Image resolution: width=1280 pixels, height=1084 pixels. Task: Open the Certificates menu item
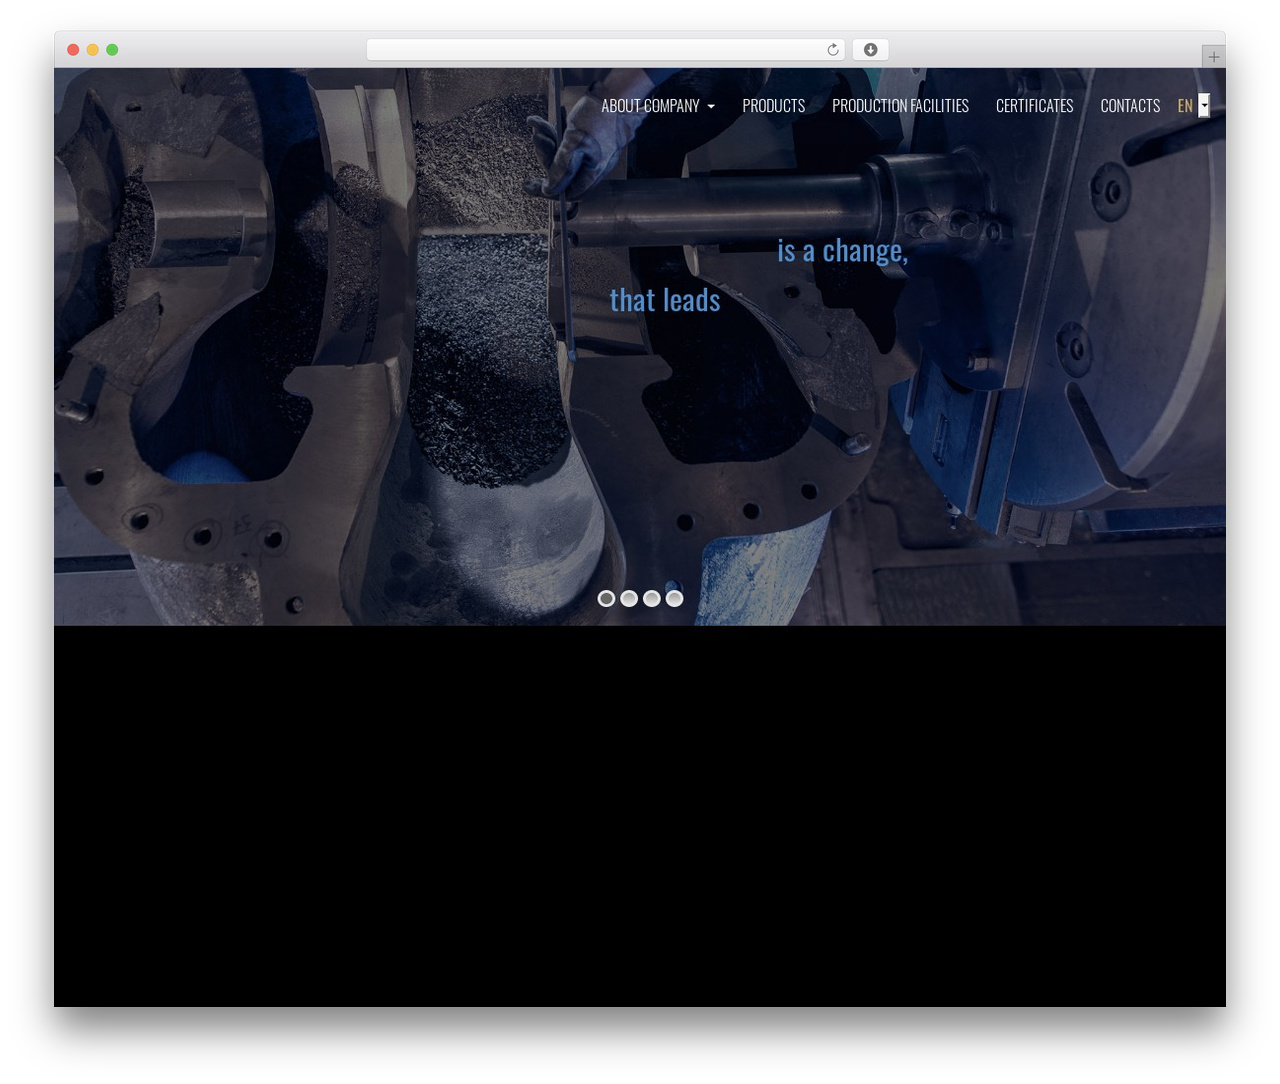1034,106
